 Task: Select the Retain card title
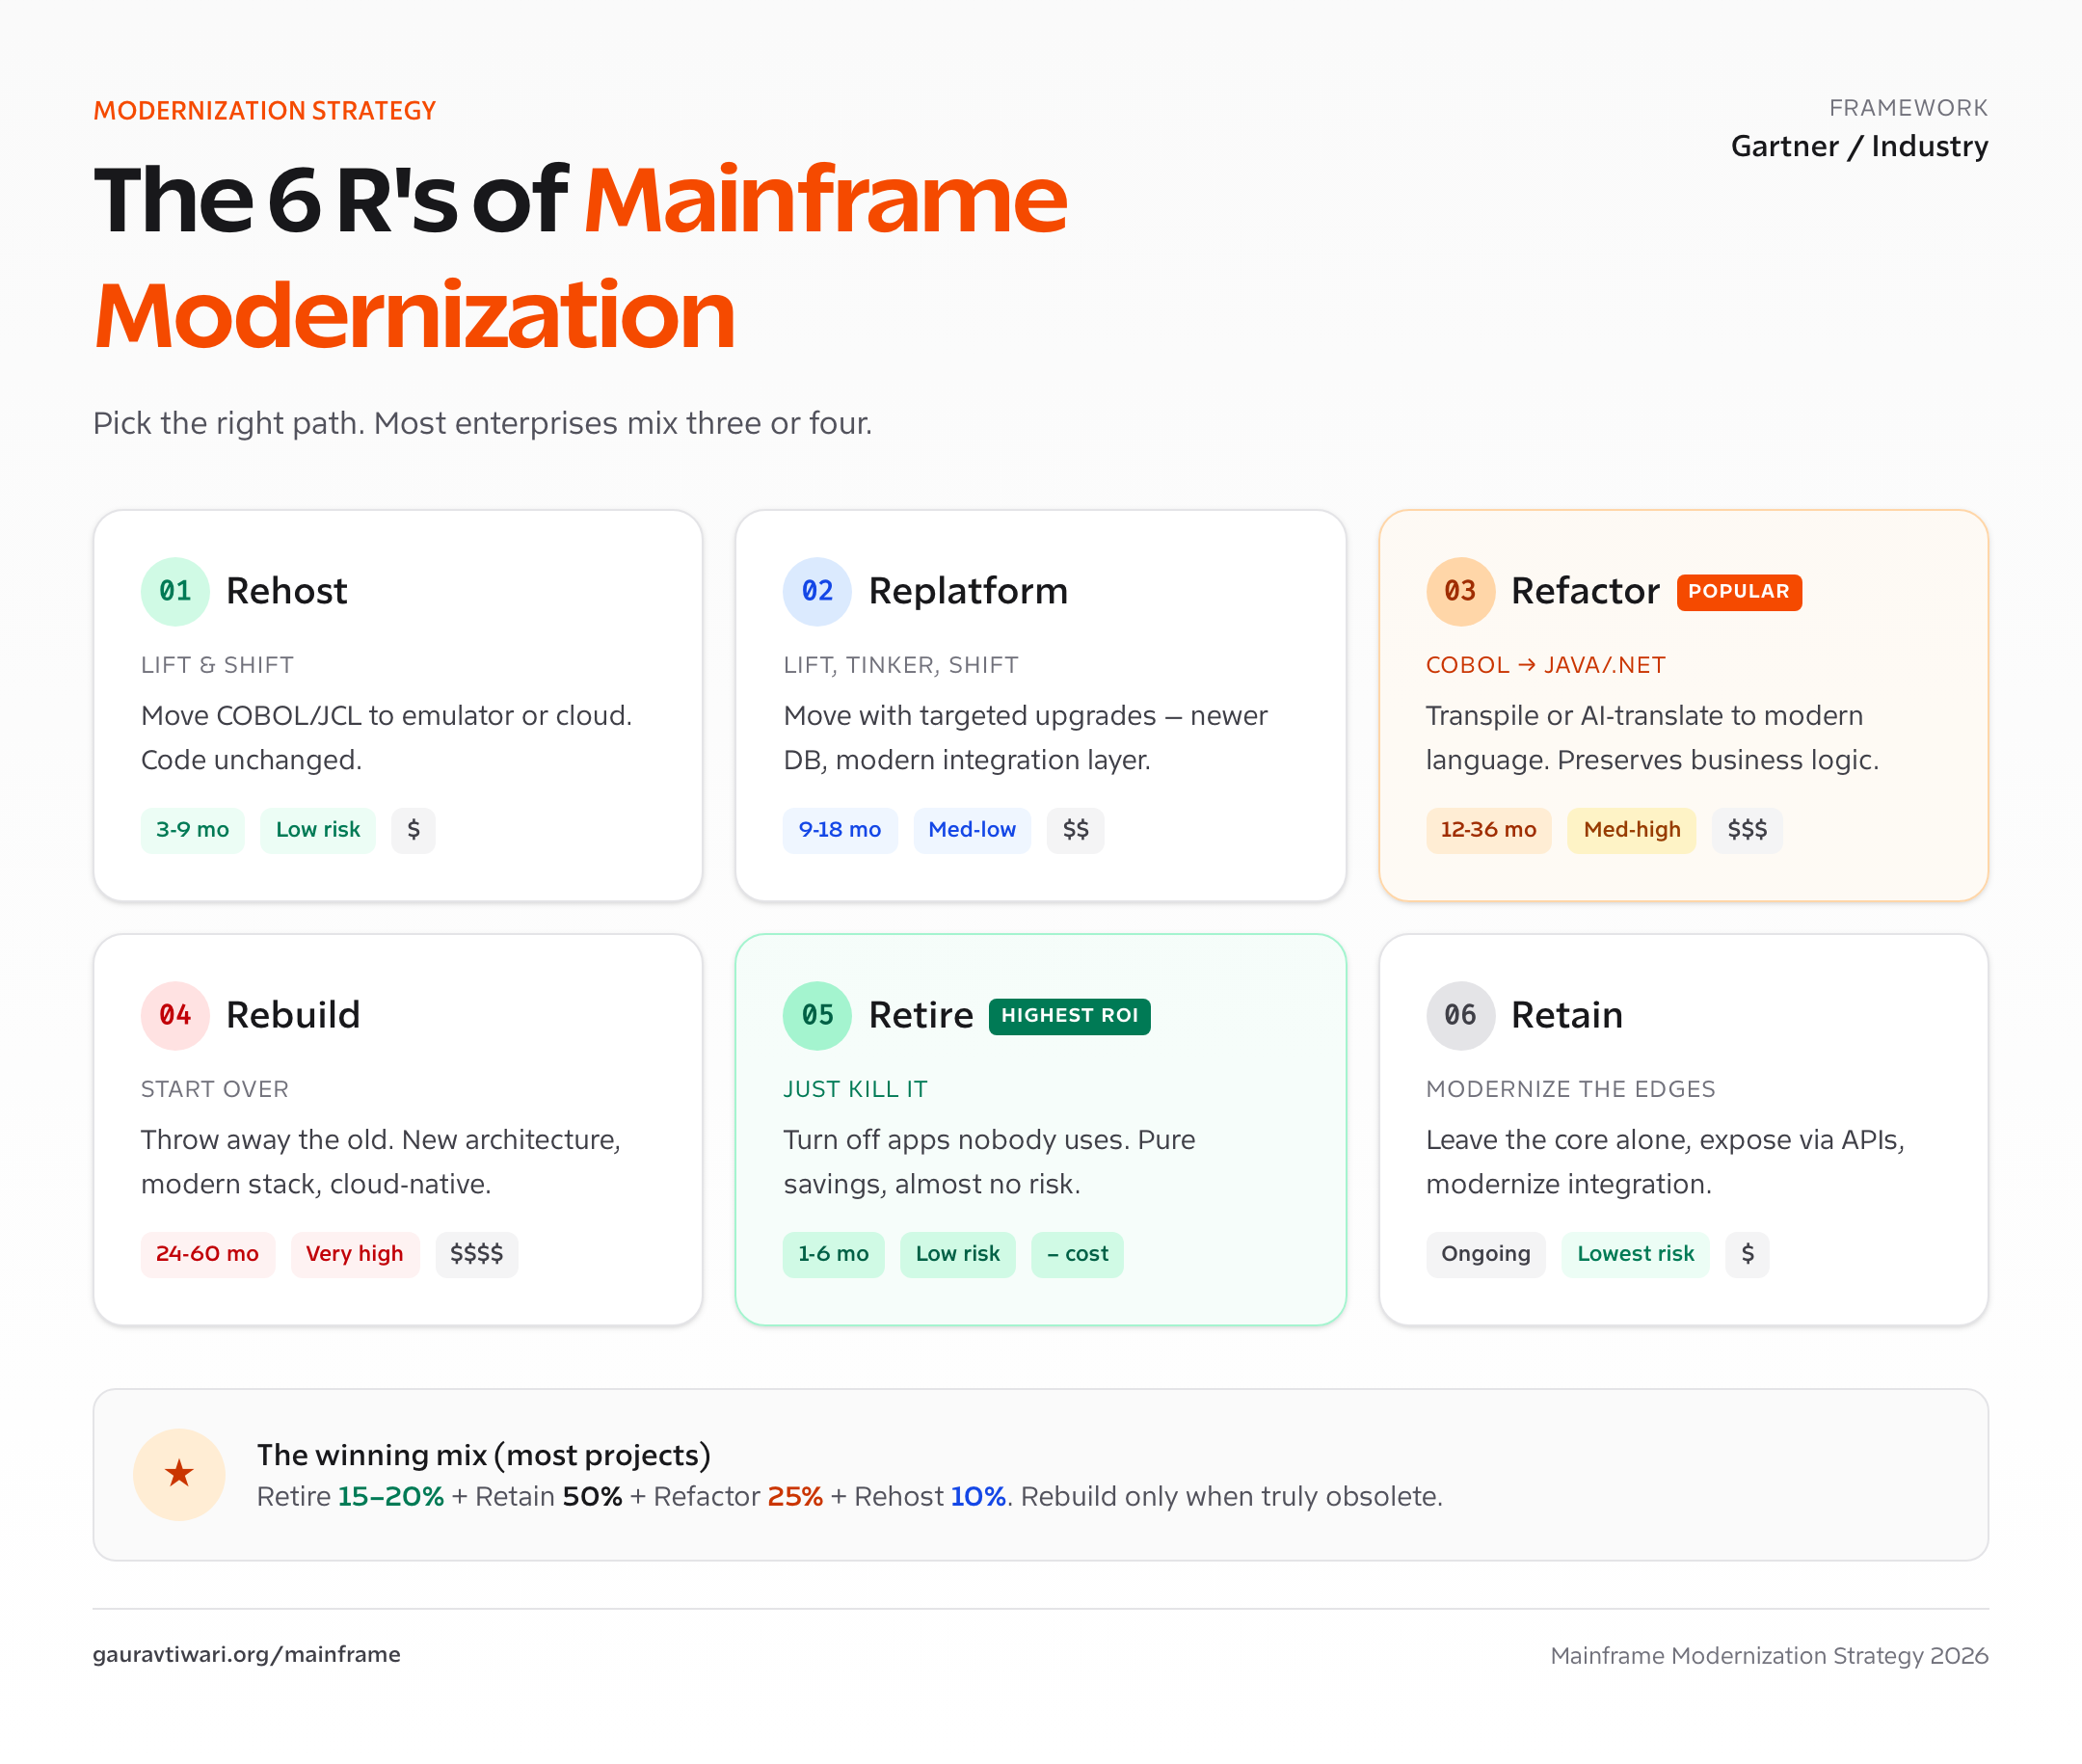pos(1567,1015)
